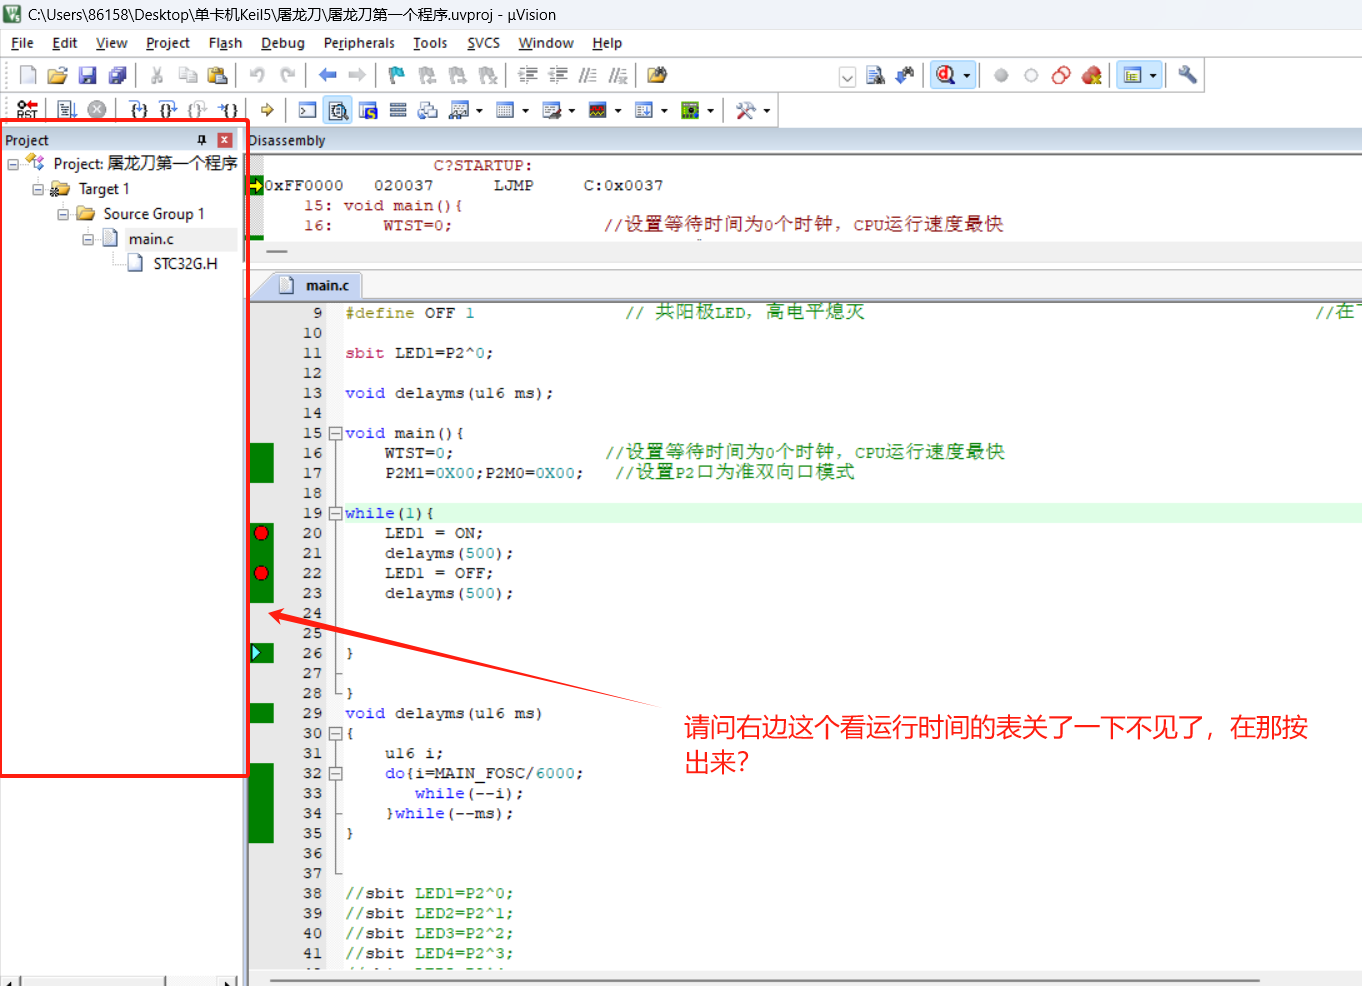Open the Call Stack Window icon

[x=428, y=110]
